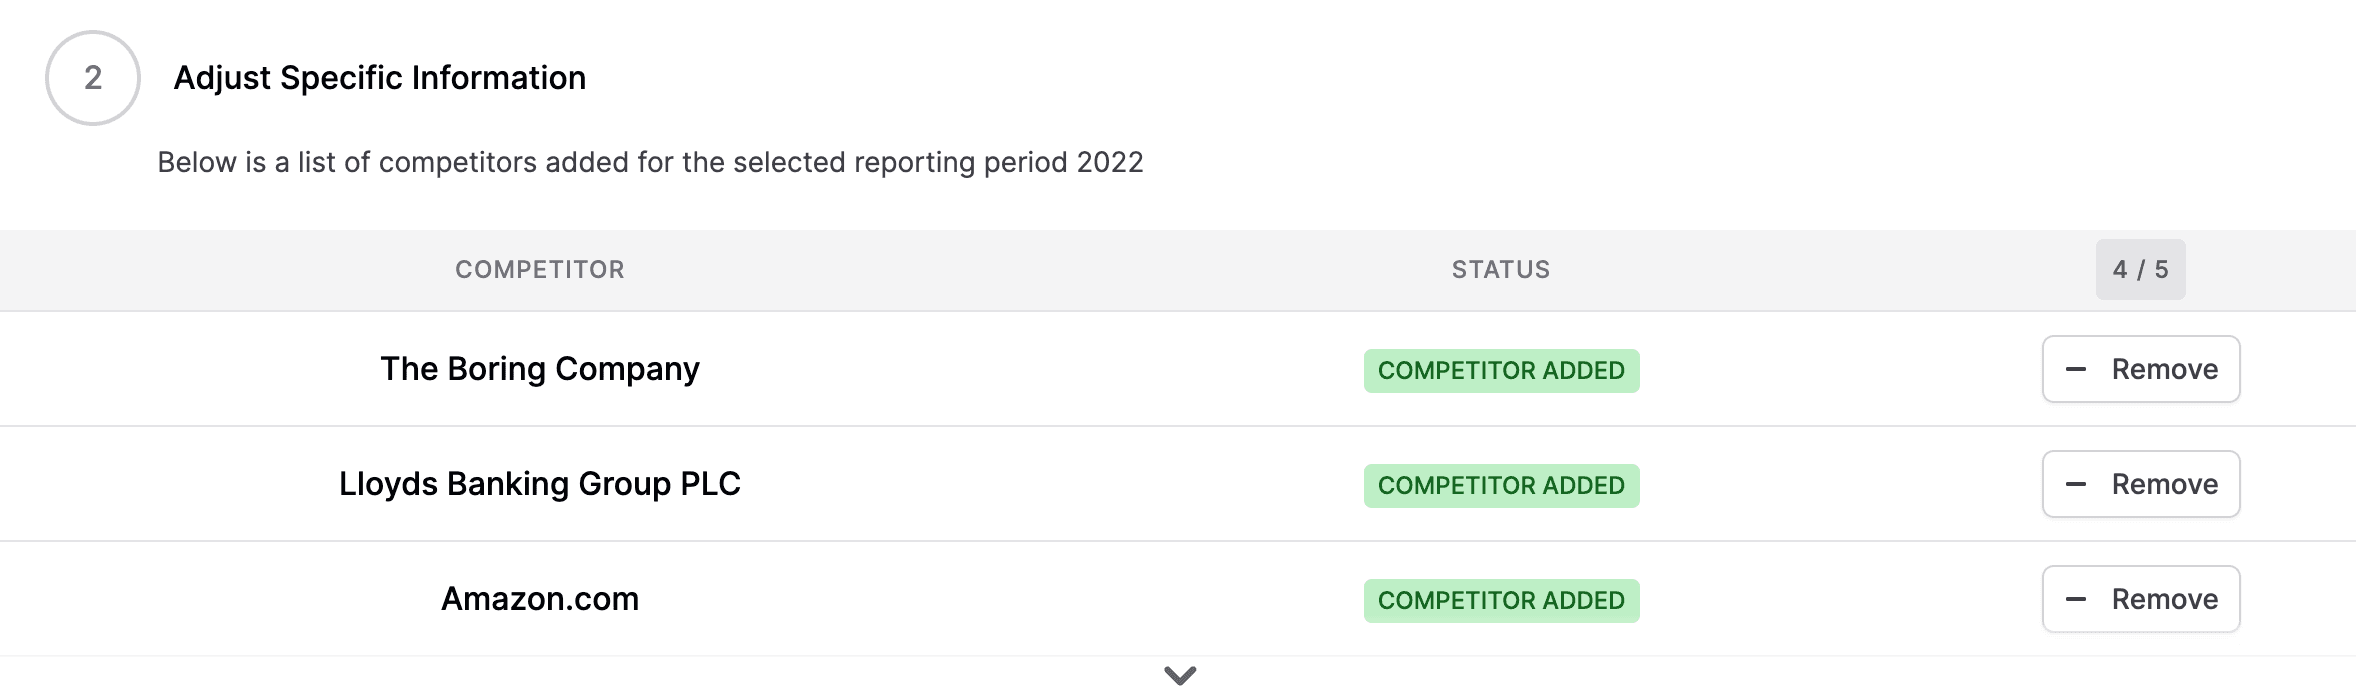Screen dimensions: 2356x688
Task: Remove Amazon.com from the competitor list
Action: tap(2141, 599)
